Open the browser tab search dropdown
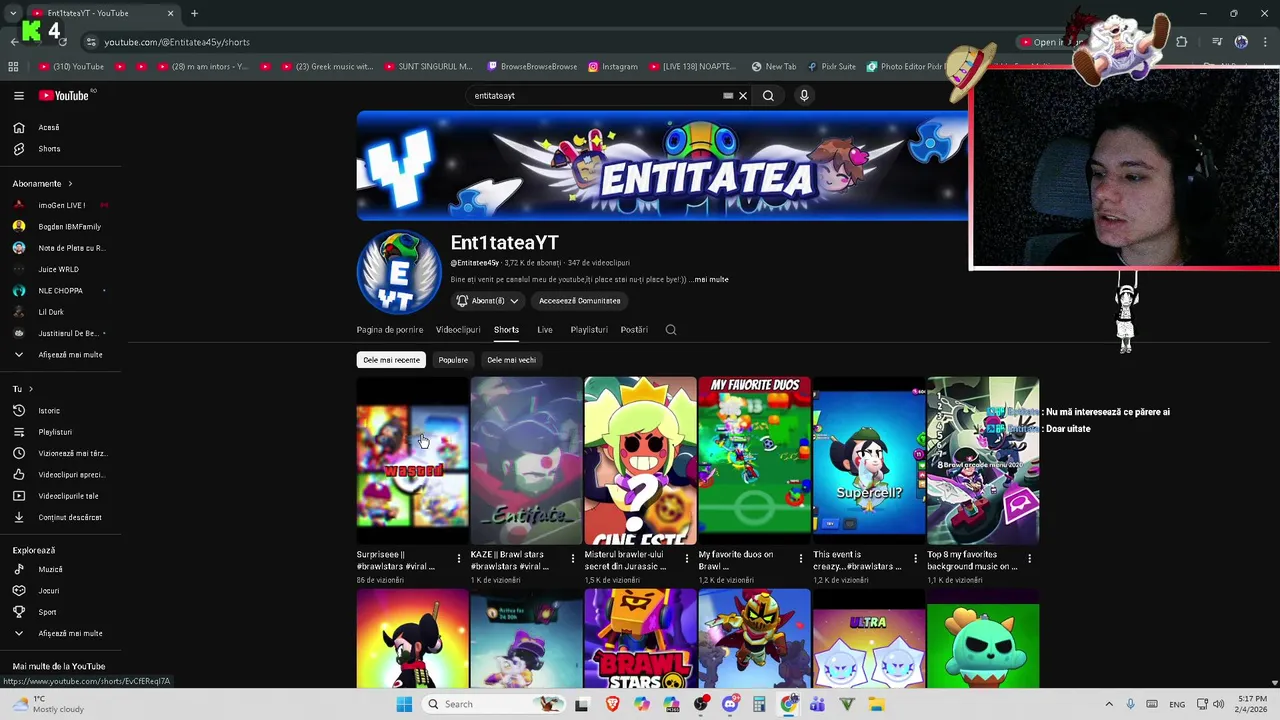Image resolution: width=1280 pixels, height=720 pixels. pos(13,13)
